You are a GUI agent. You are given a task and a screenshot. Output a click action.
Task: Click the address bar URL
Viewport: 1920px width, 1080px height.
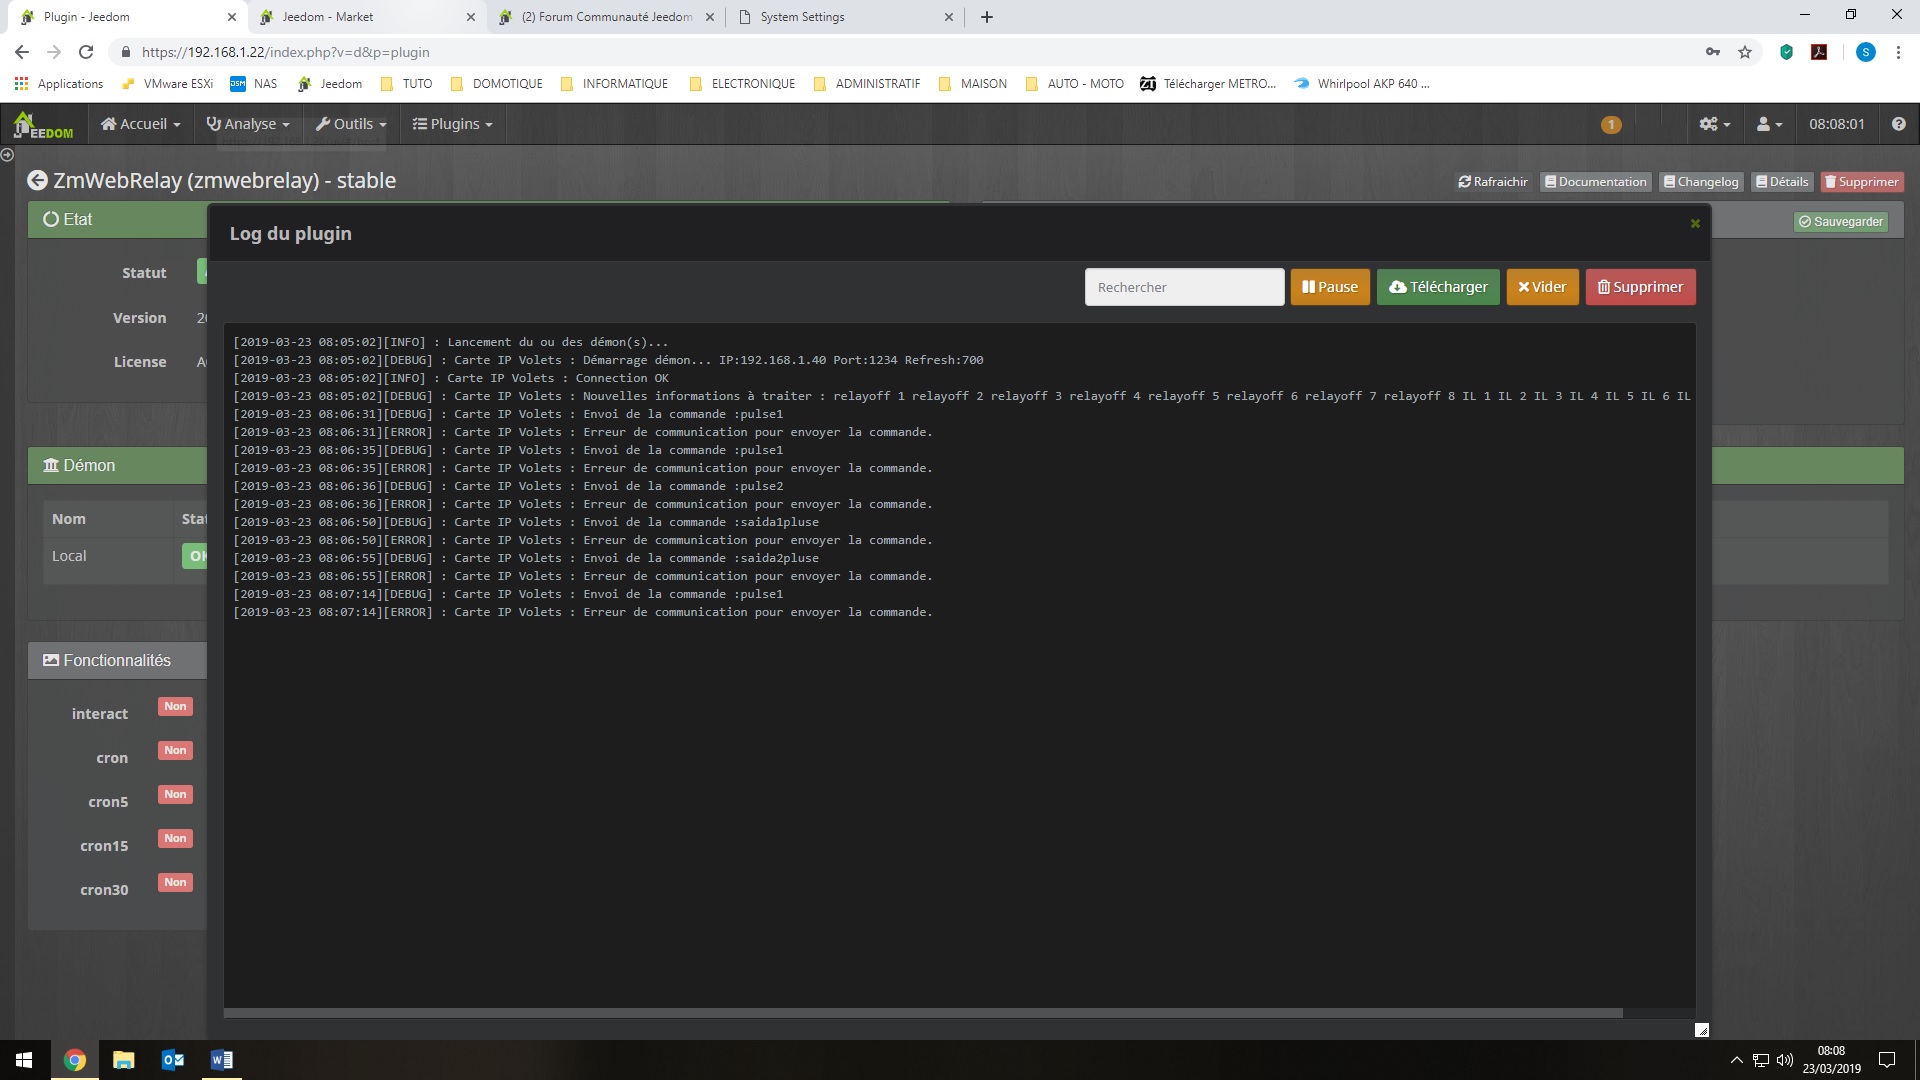(285, 52)
